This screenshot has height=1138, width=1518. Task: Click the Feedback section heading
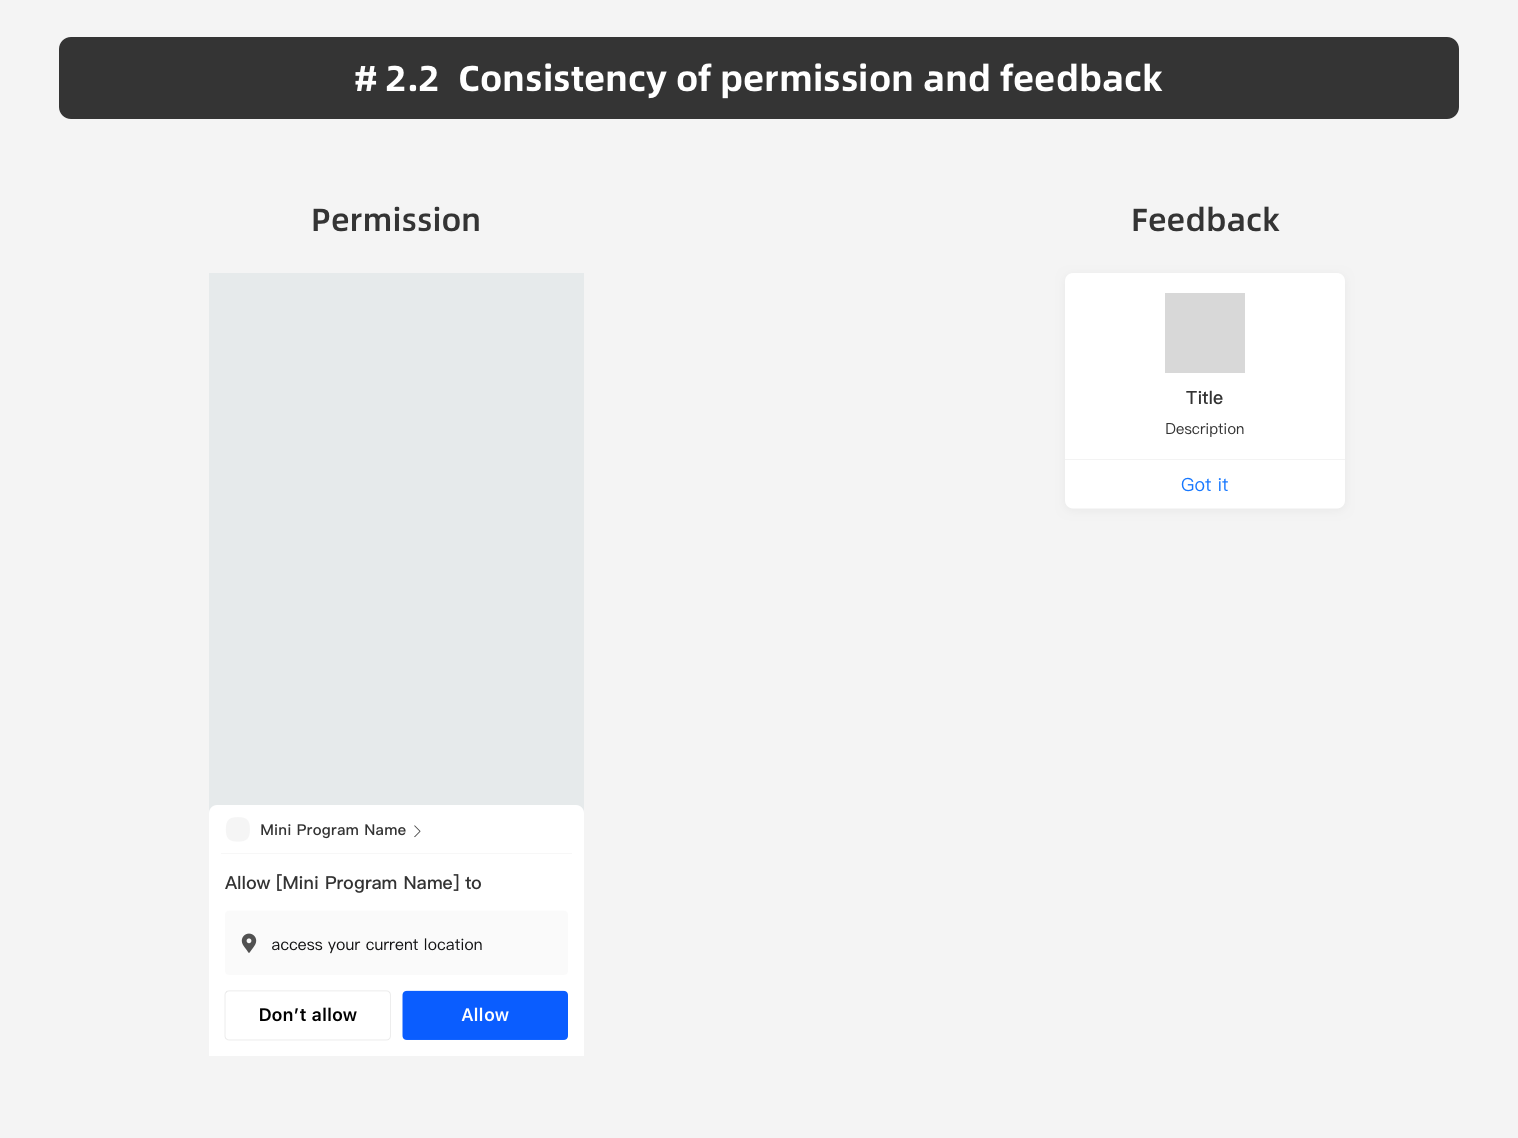[1204, 220]
